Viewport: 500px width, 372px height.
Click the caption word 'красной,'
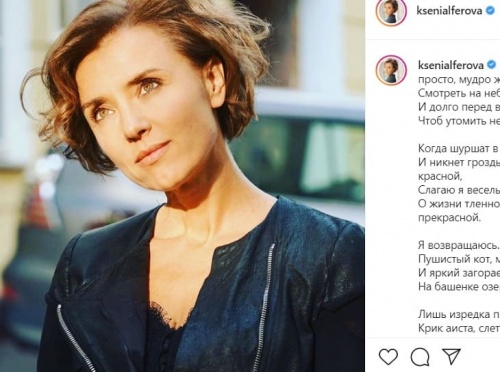coord(440,176)
